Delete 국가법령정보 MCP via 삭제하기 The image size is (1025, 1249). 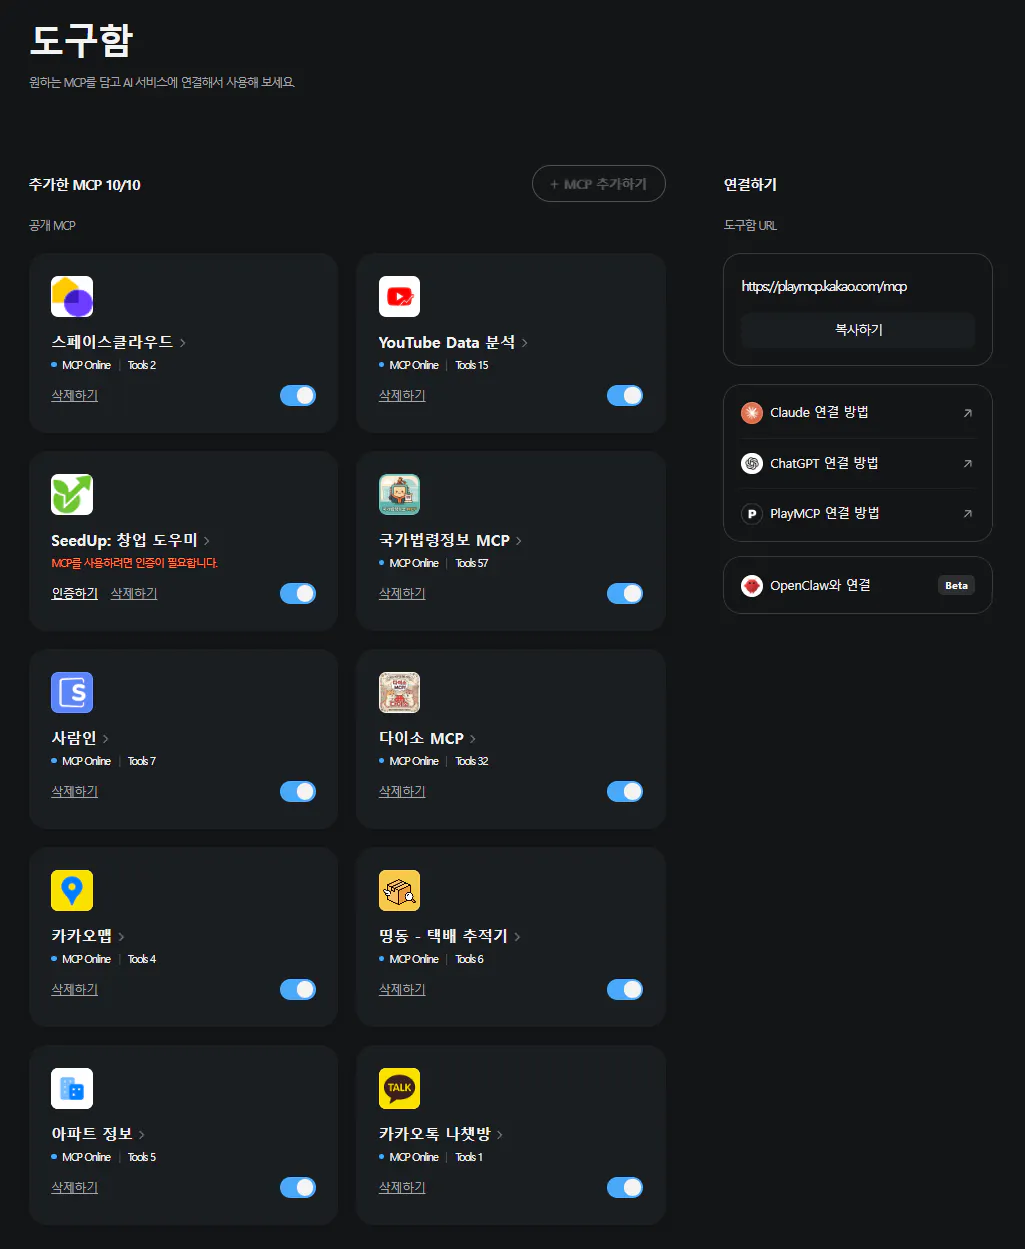[x=402, y=594]
